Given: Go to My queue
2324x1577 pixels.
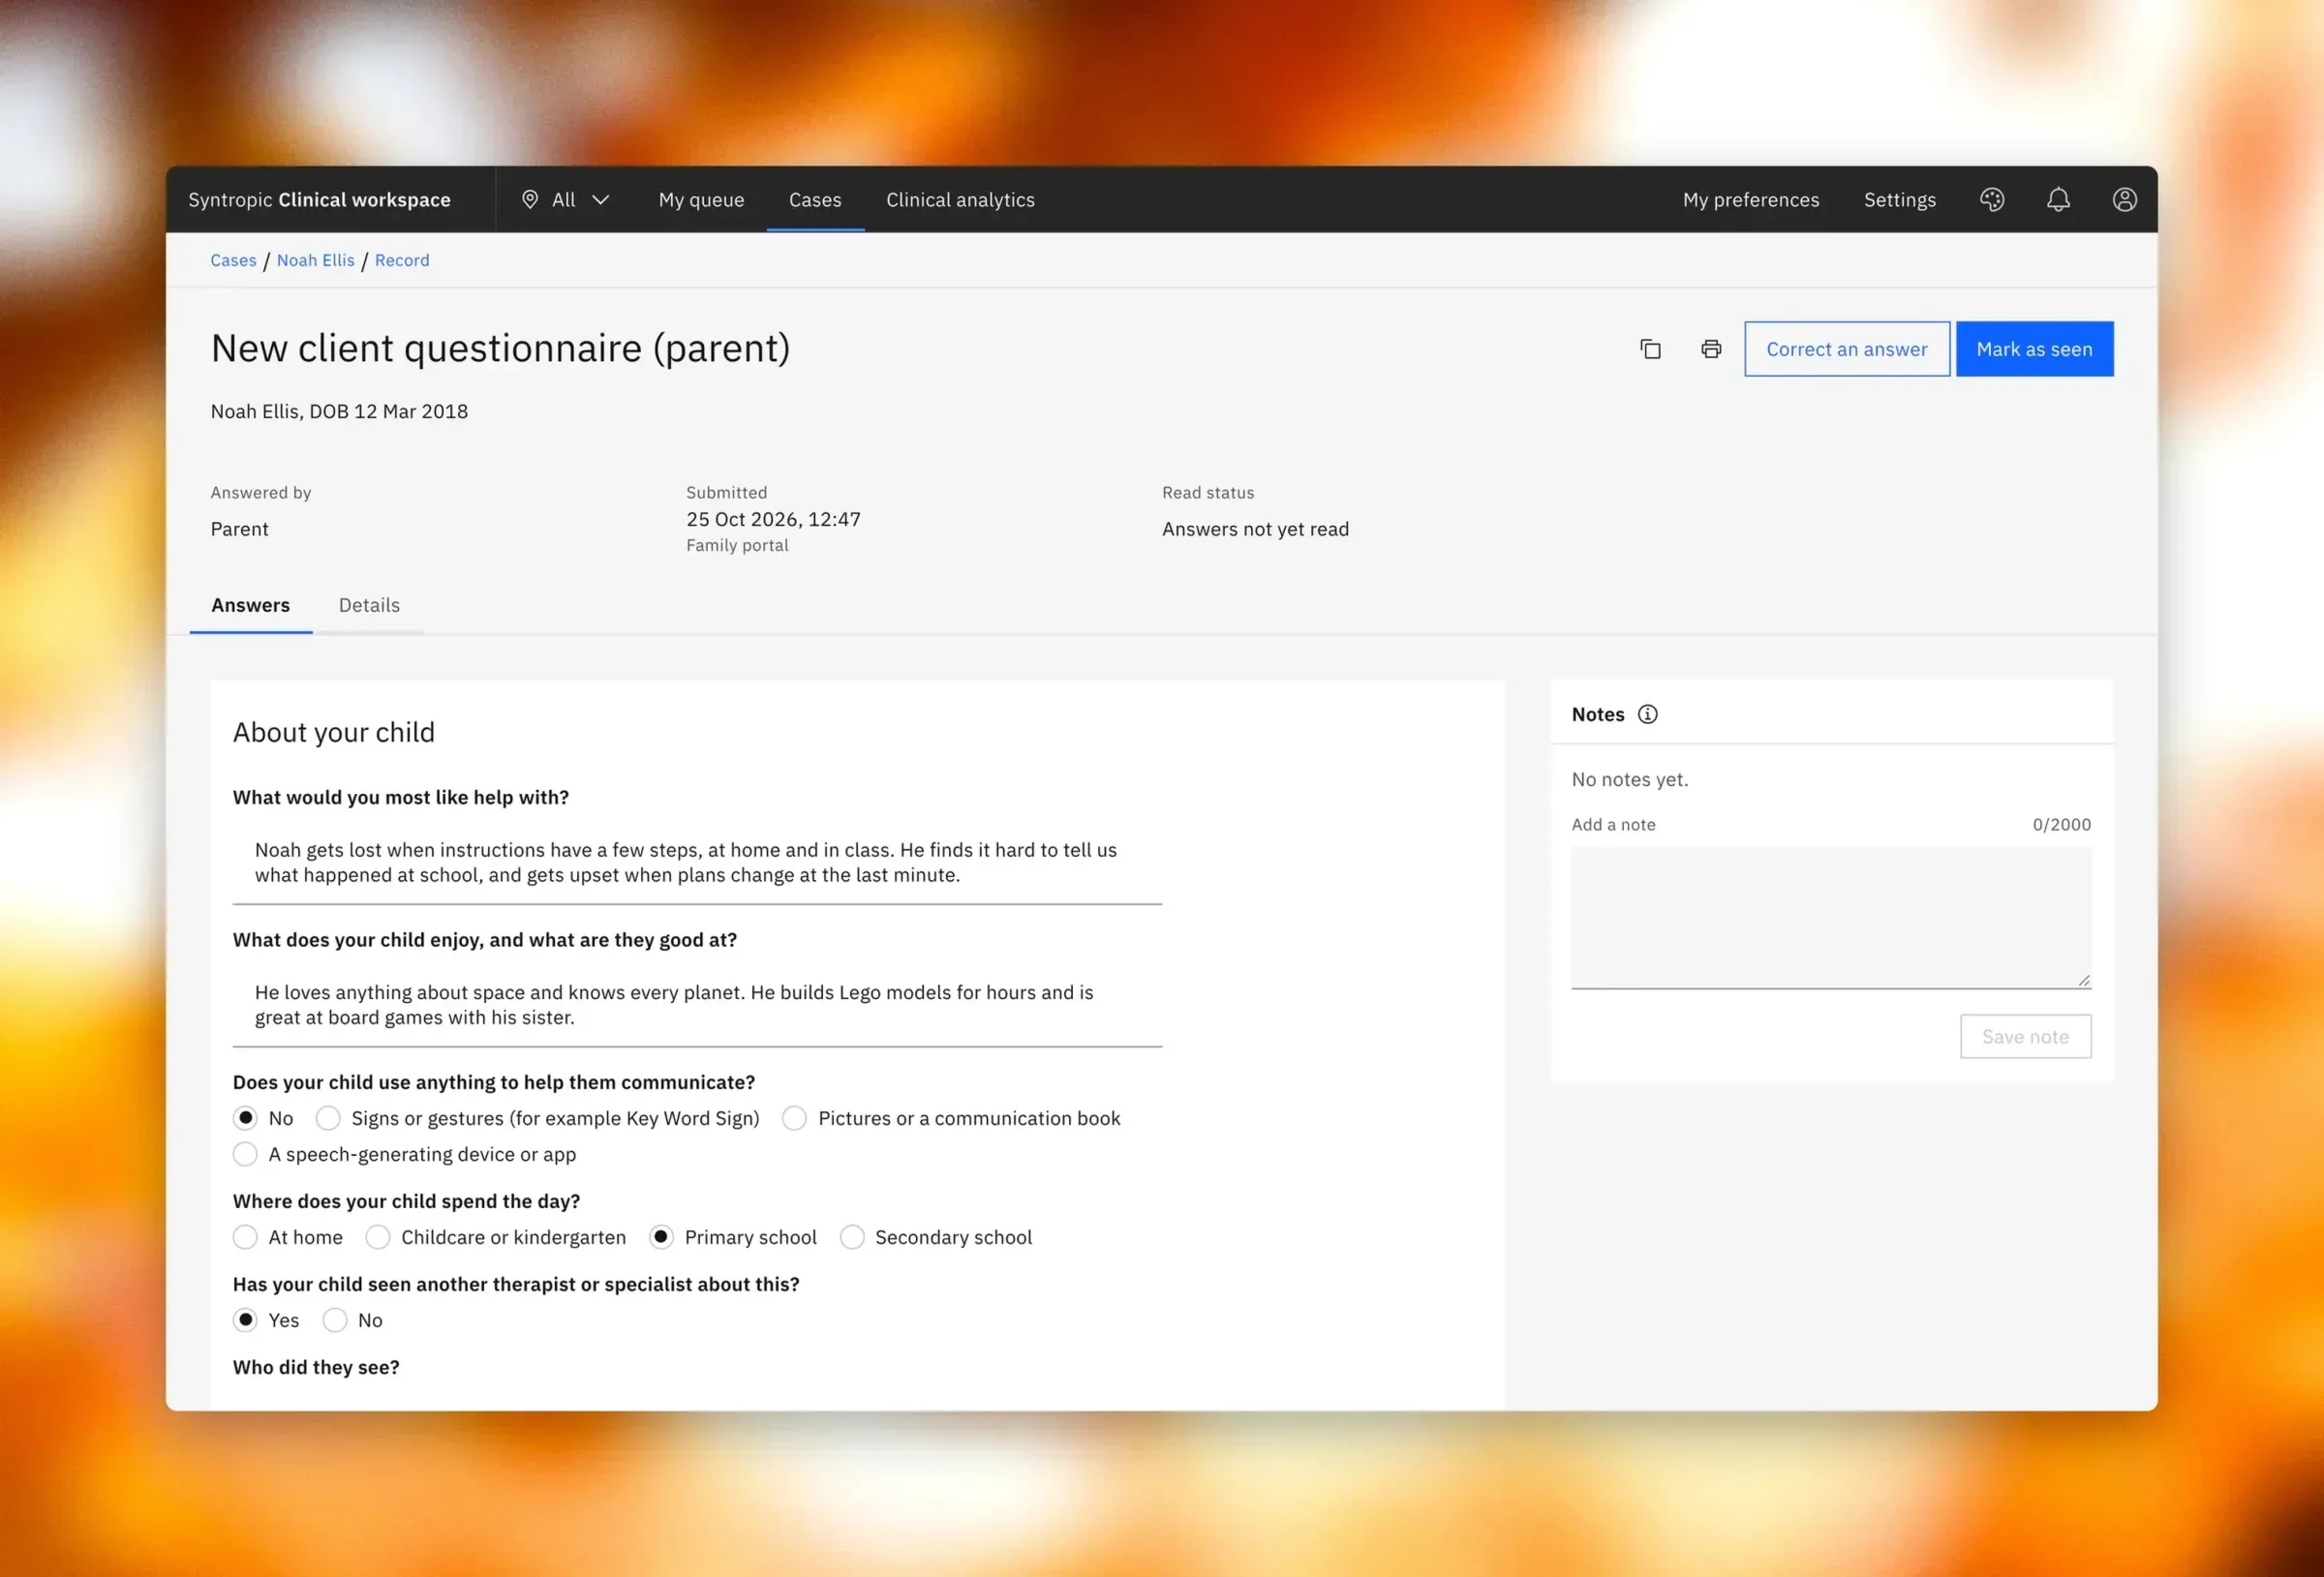Looking at the screenshot, I should point(701,200).
